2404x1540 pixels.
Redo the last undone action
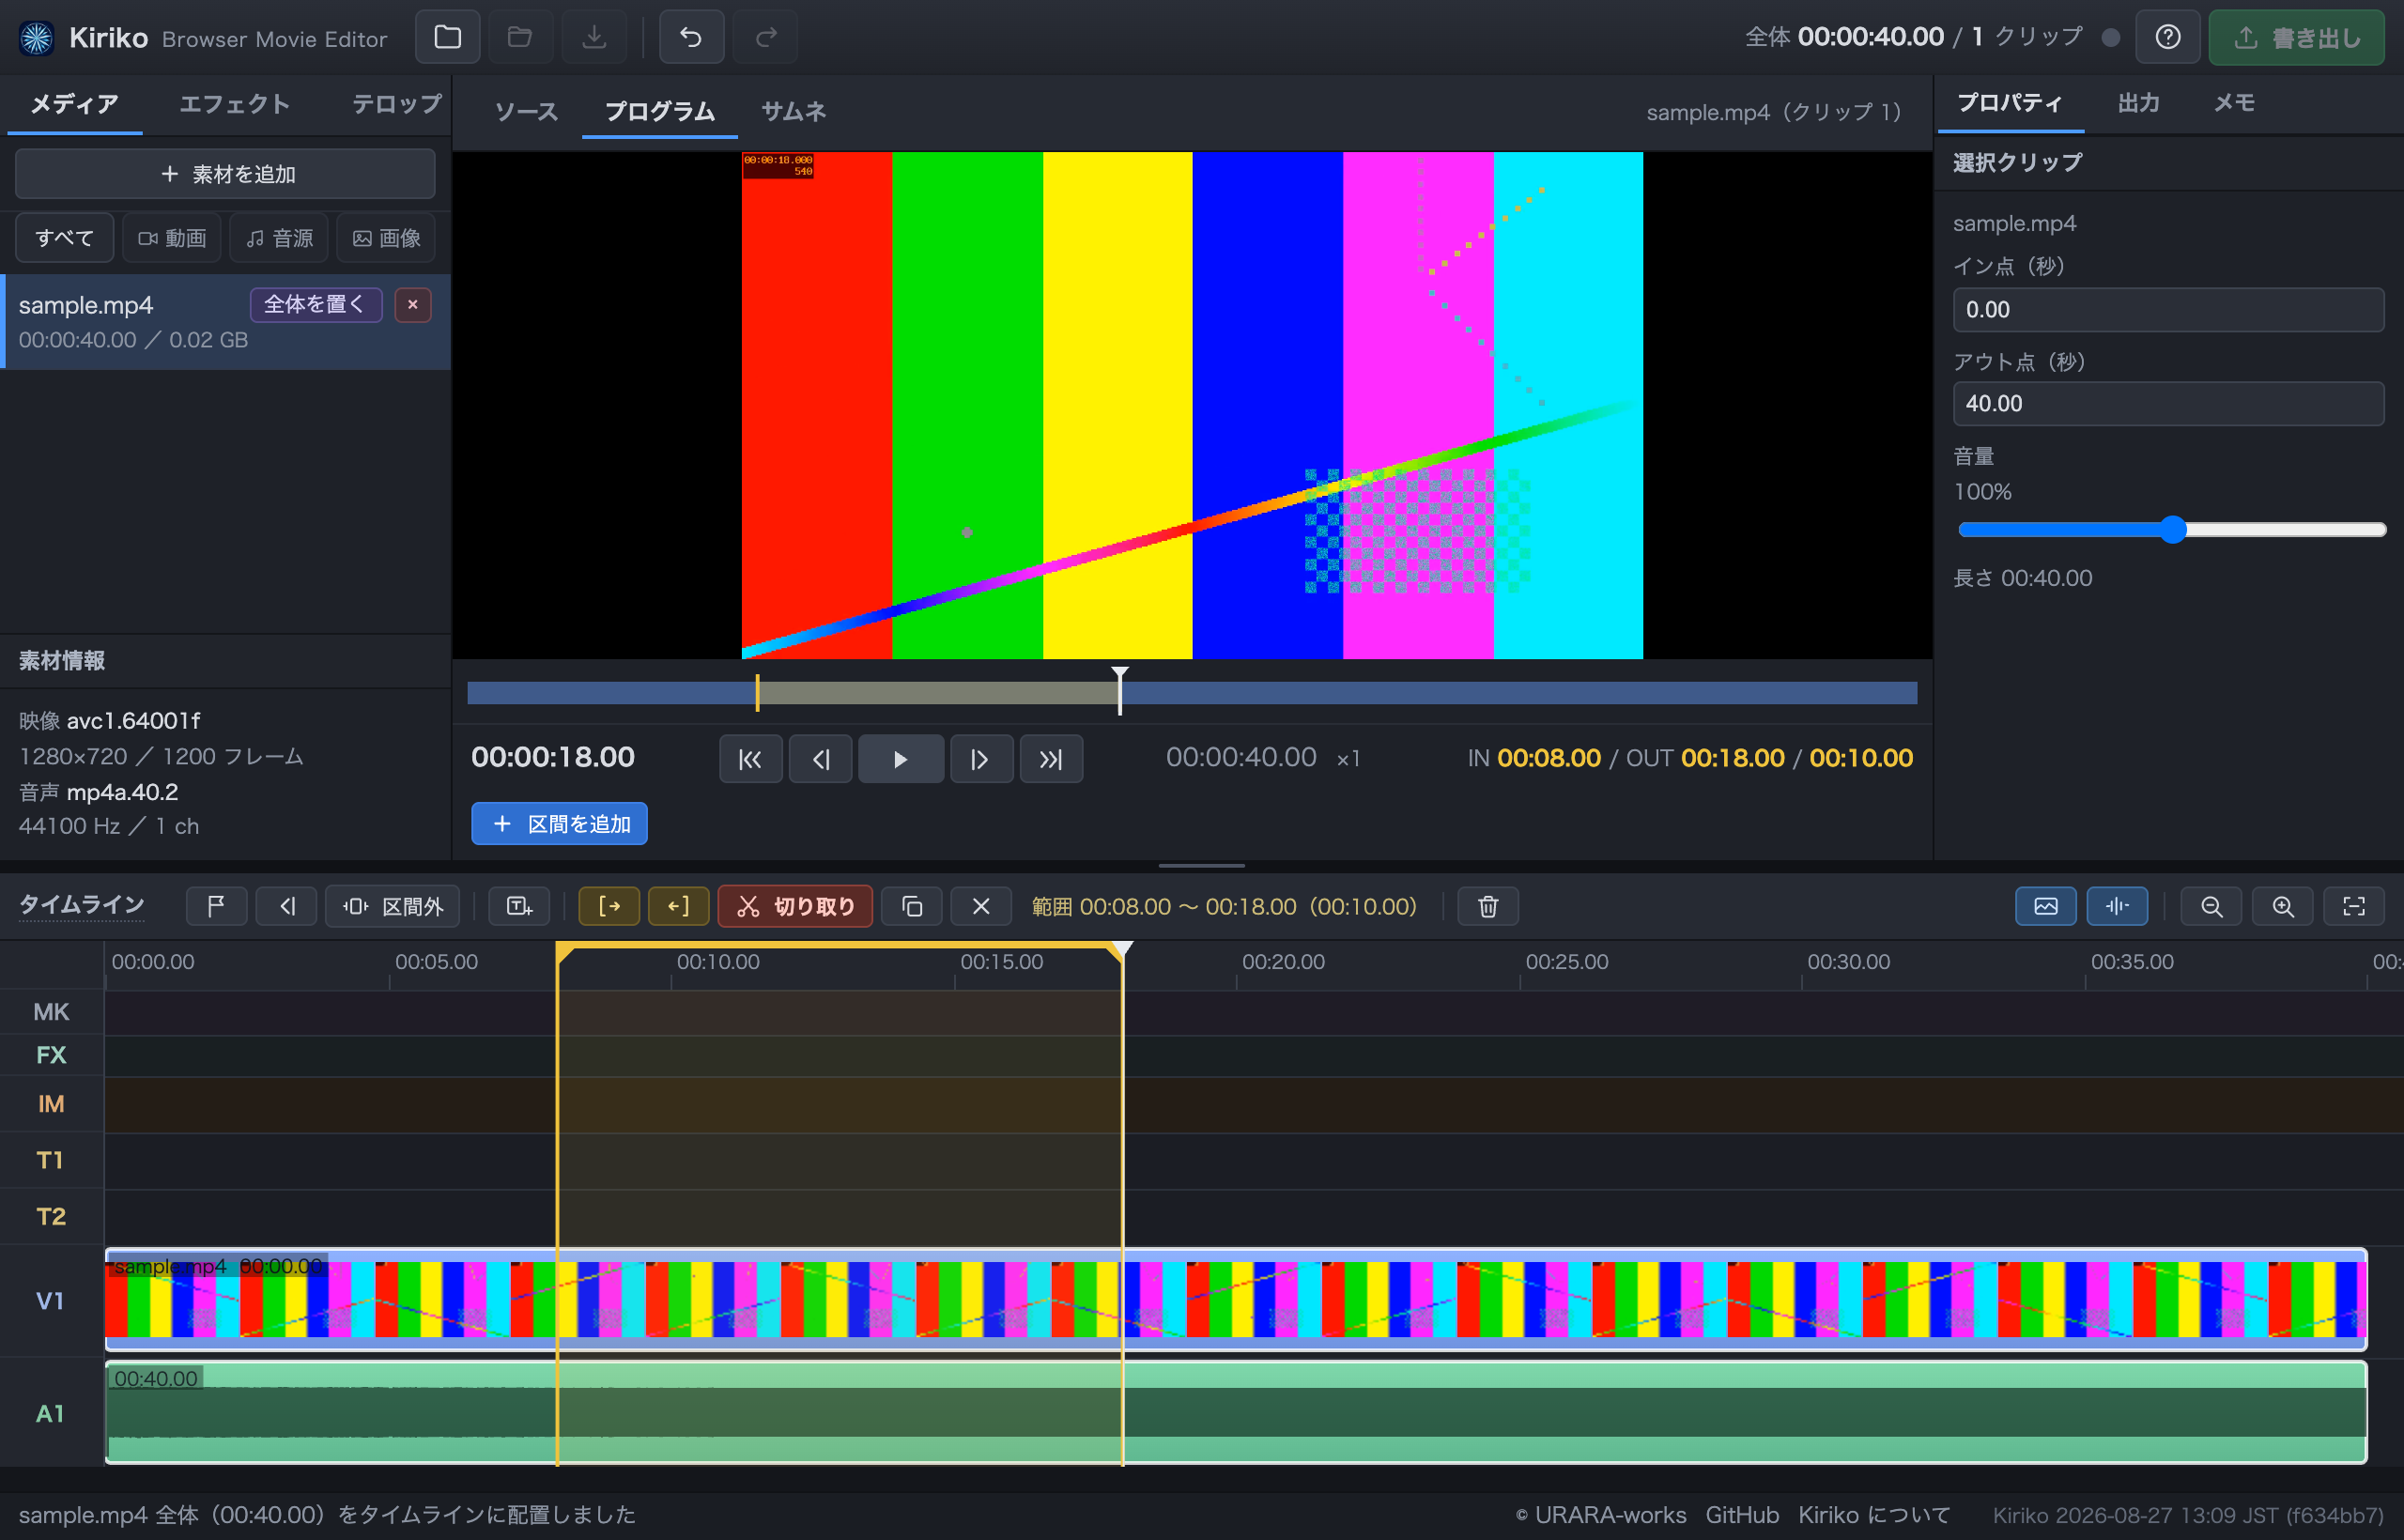point(766,37)
